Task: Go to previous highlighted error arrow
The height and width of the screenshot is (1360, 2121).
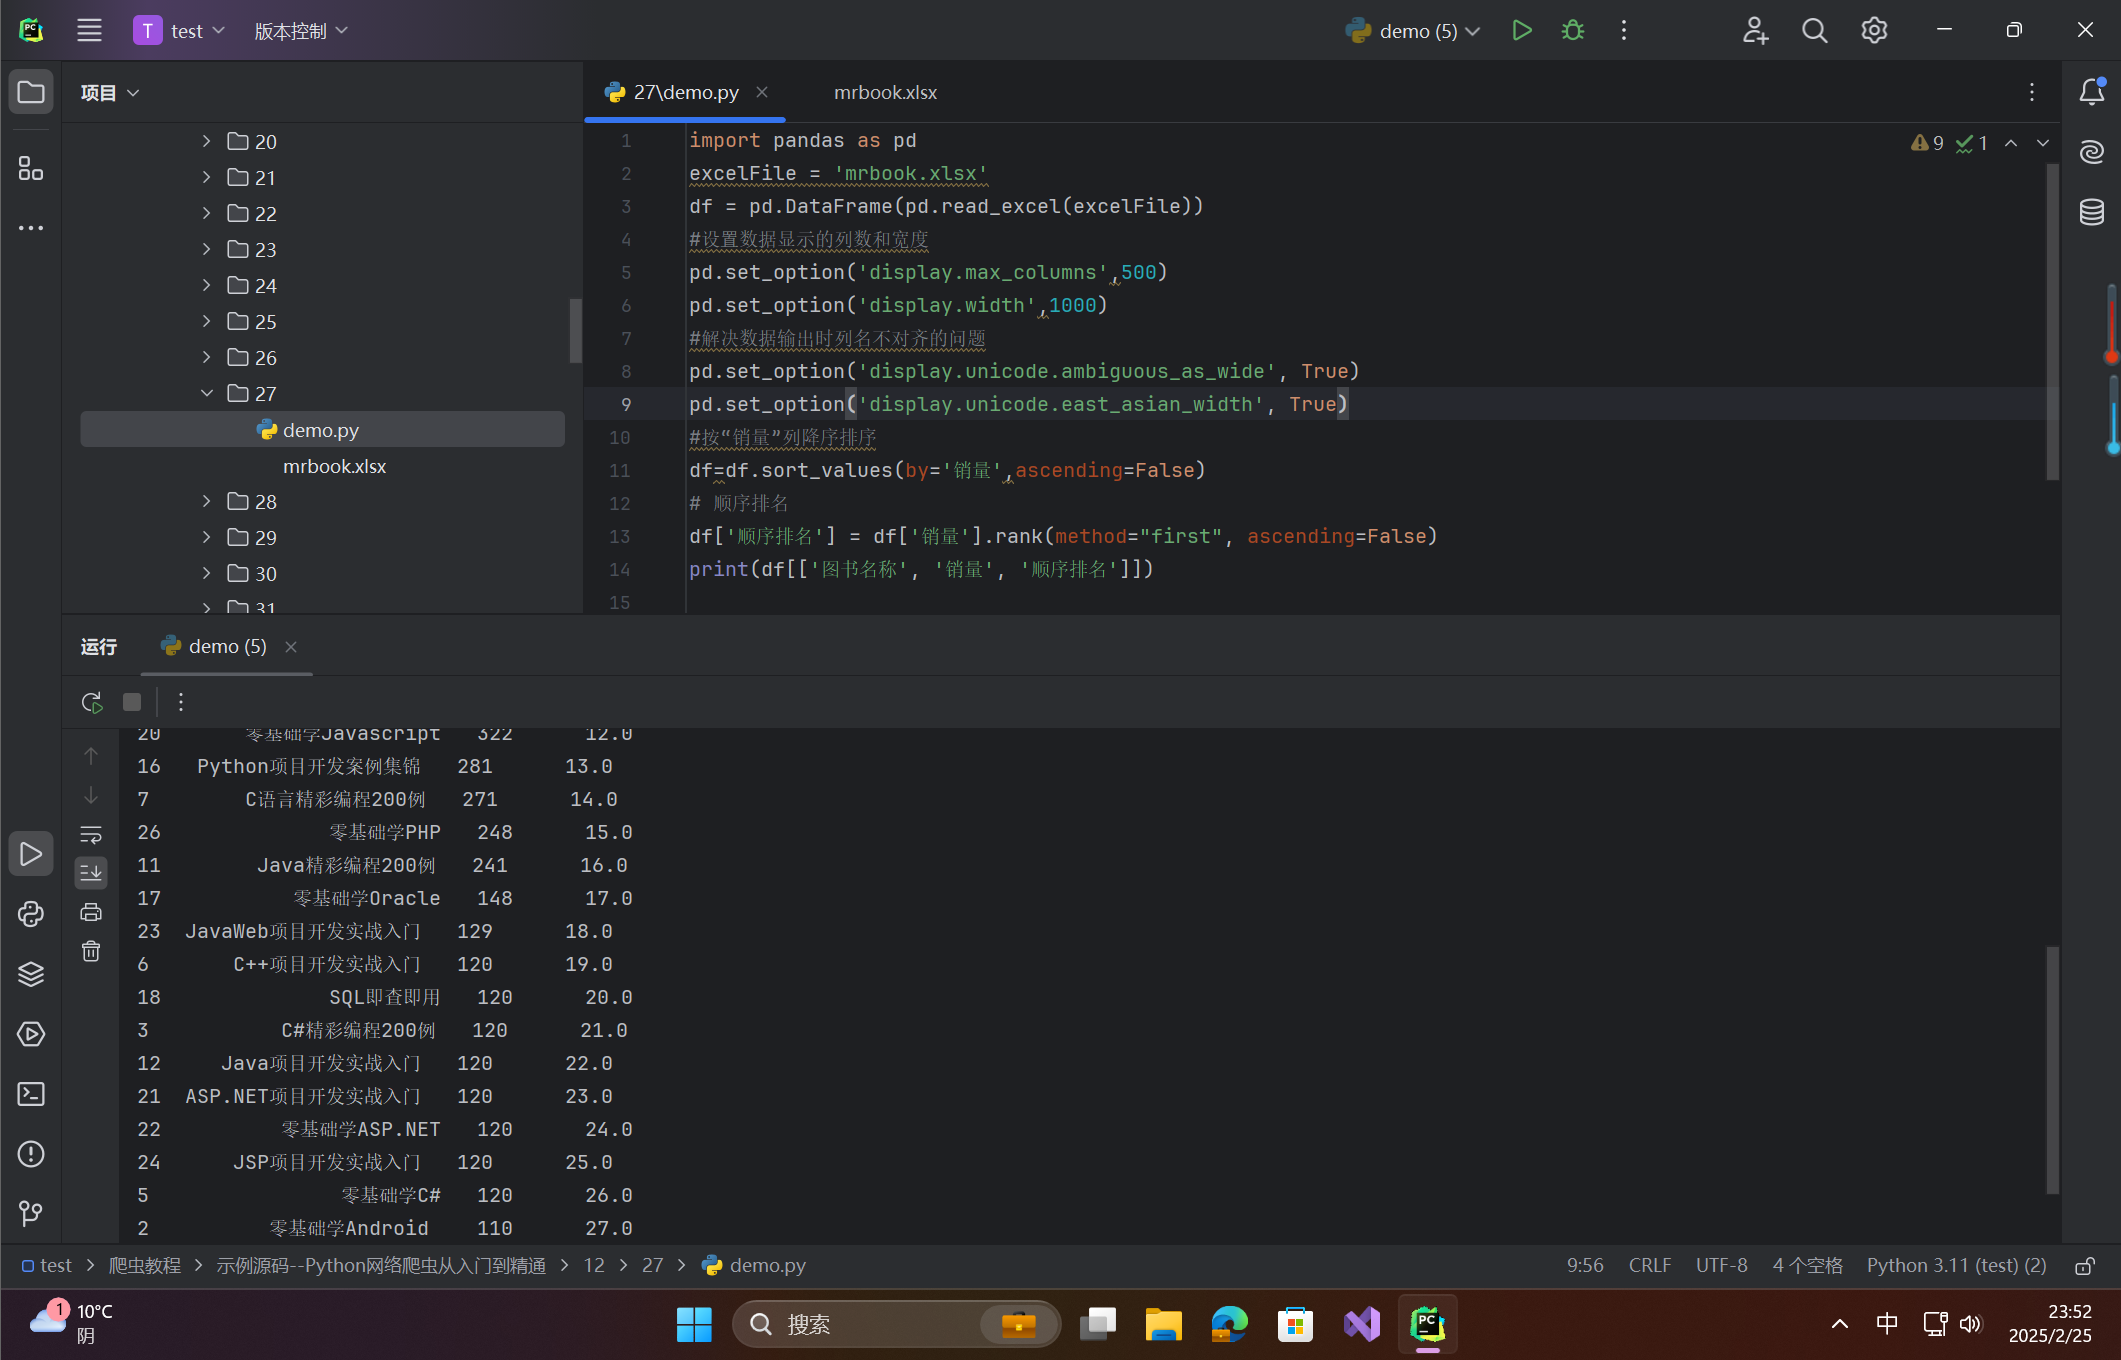Action: point(2011,143)
